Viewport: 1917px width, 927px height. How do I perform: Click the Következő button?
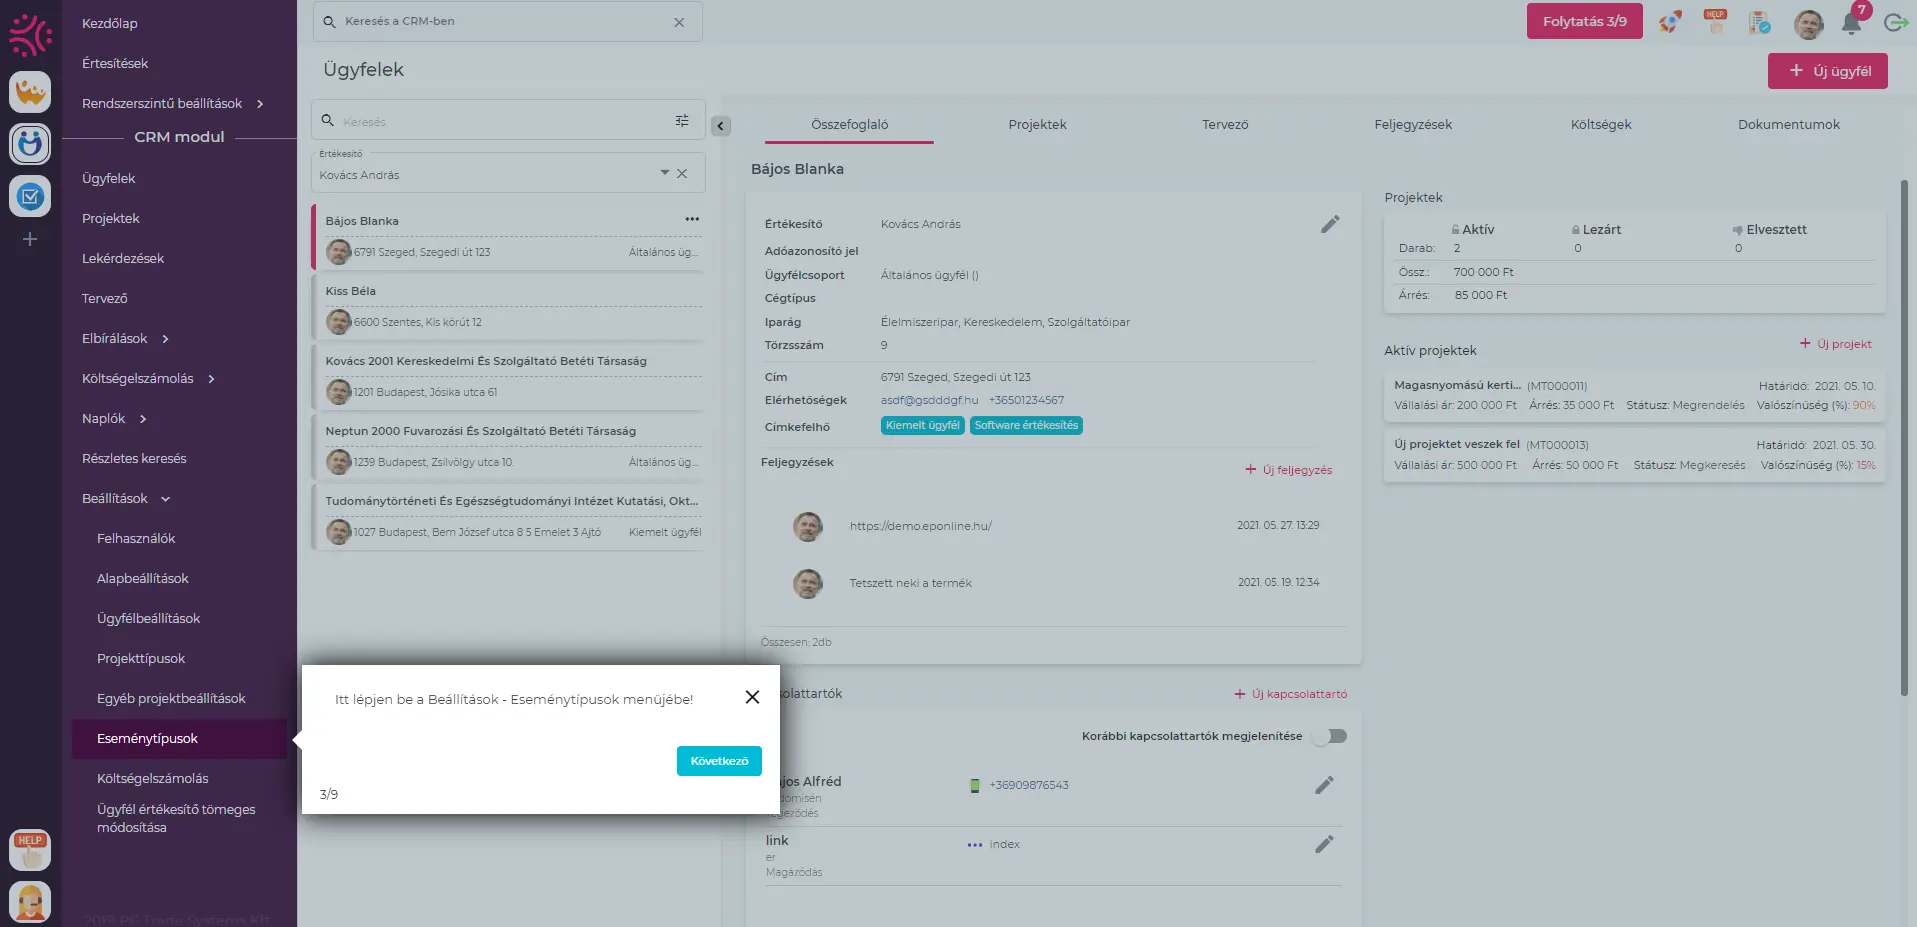pos(719,761)
